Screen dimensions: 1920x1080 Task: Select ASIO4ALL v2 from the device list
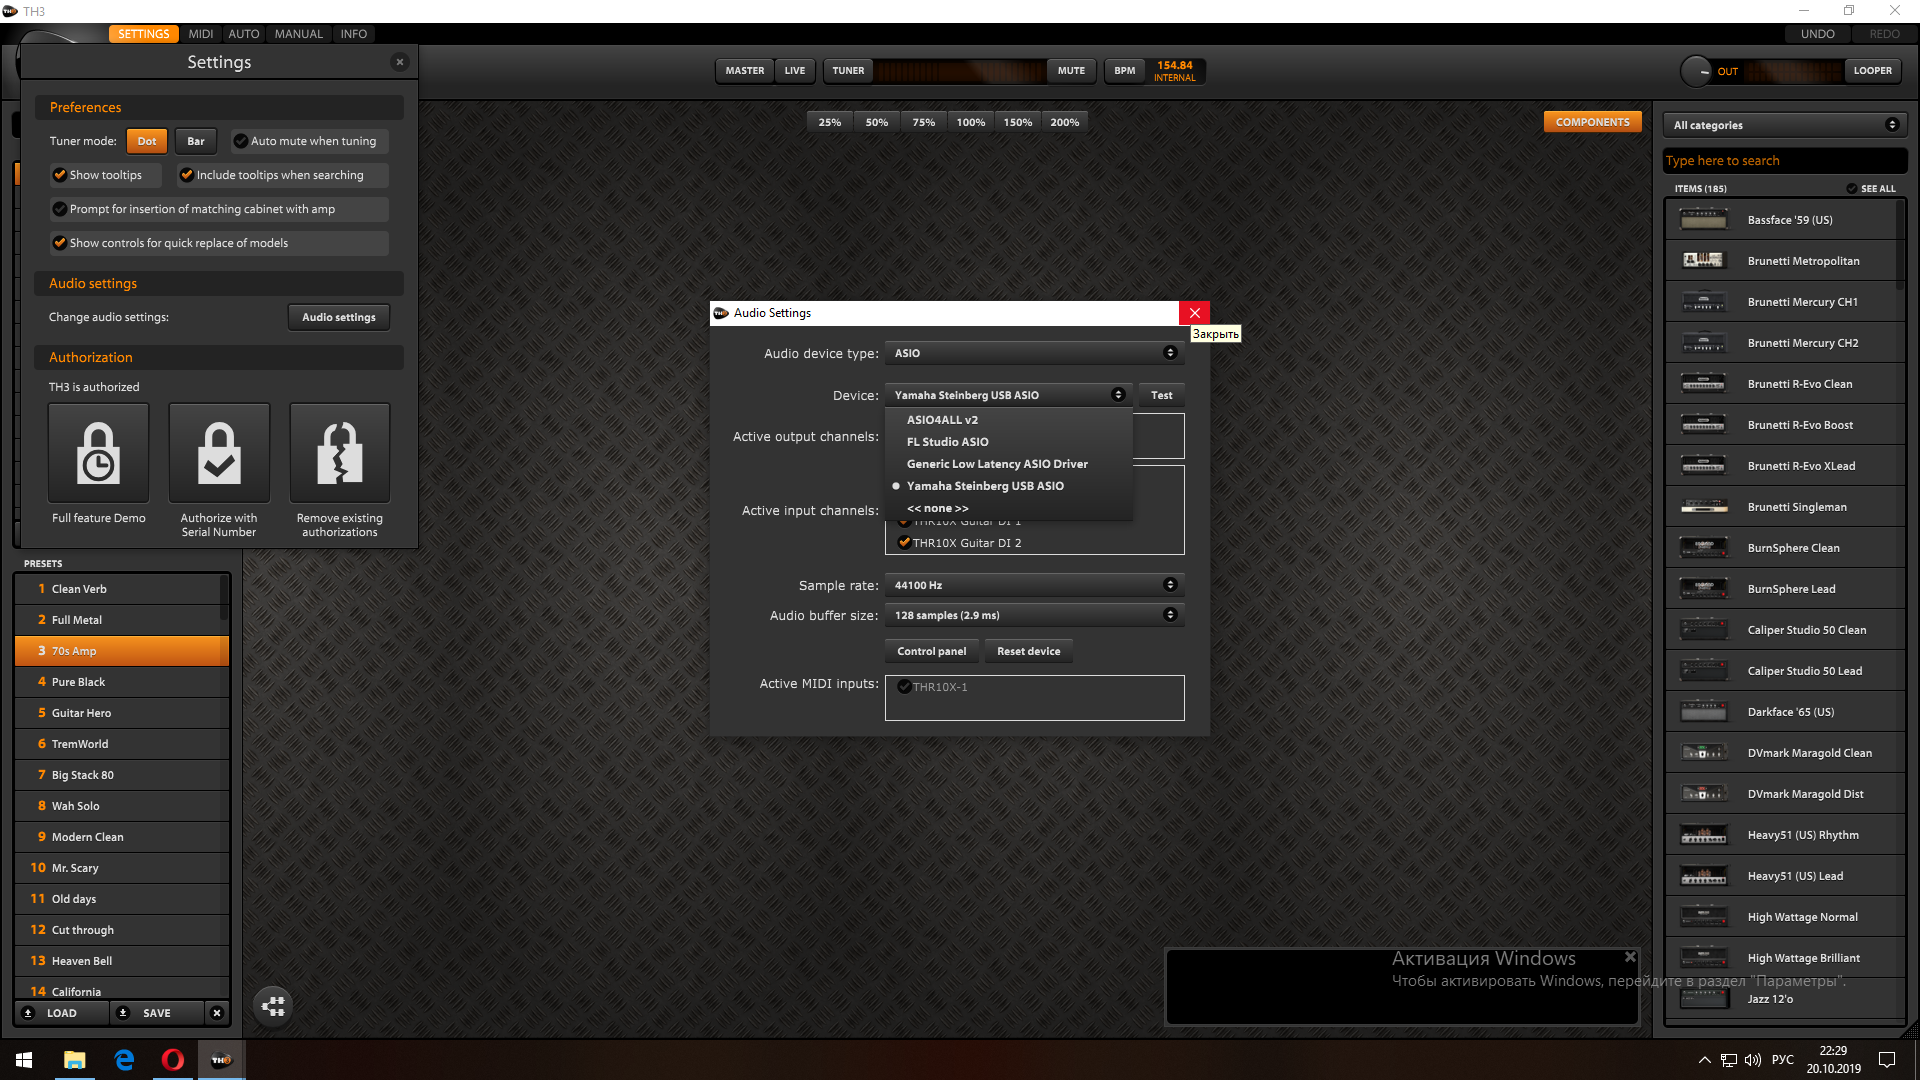point(942,420)
